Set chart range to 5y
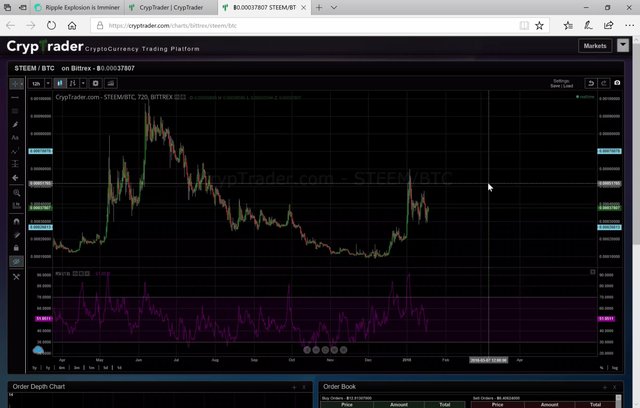 coord(35,368)
